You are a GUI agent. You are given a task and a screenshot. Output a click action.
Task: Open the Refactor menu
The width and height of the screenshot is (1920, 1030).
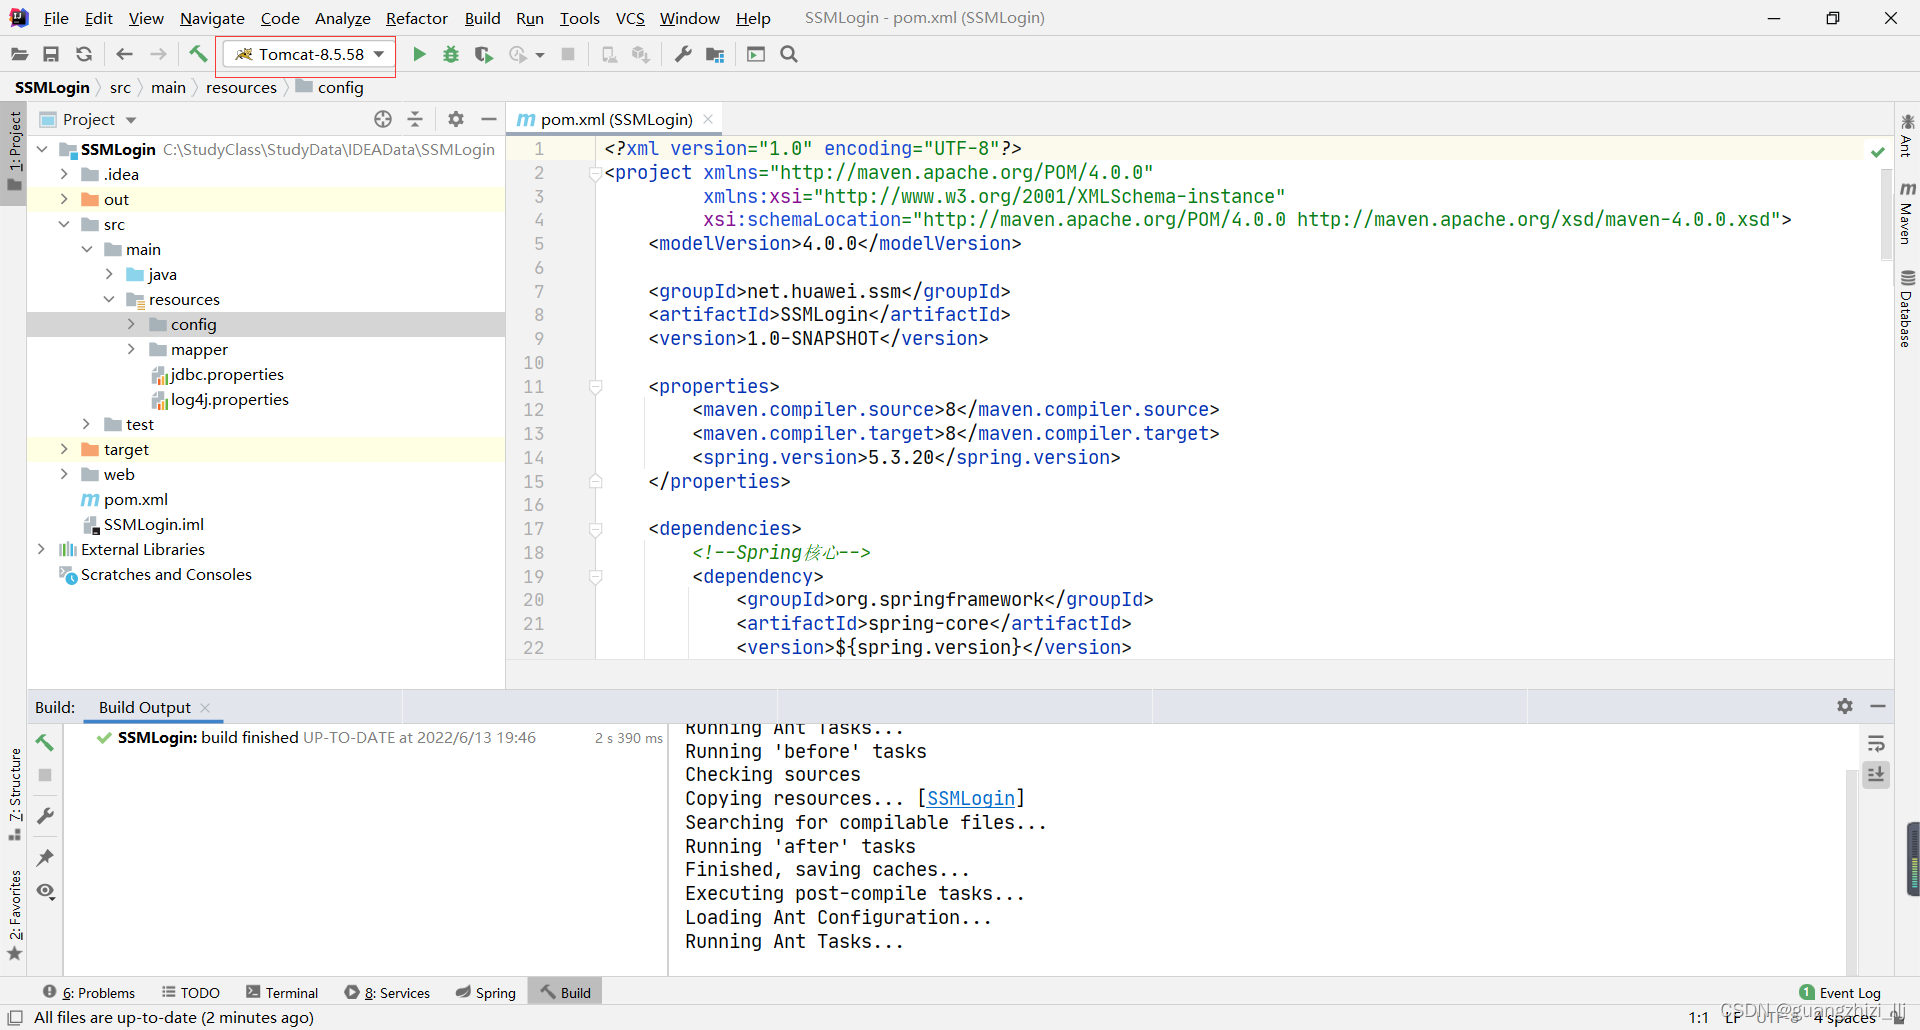pyautogui.click(x=417, y=18)
